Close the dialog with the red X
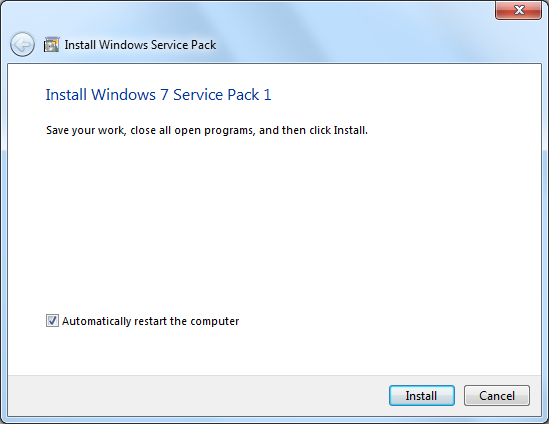The image size is (549, 424). pyautogui.click(x=519, y=10)
